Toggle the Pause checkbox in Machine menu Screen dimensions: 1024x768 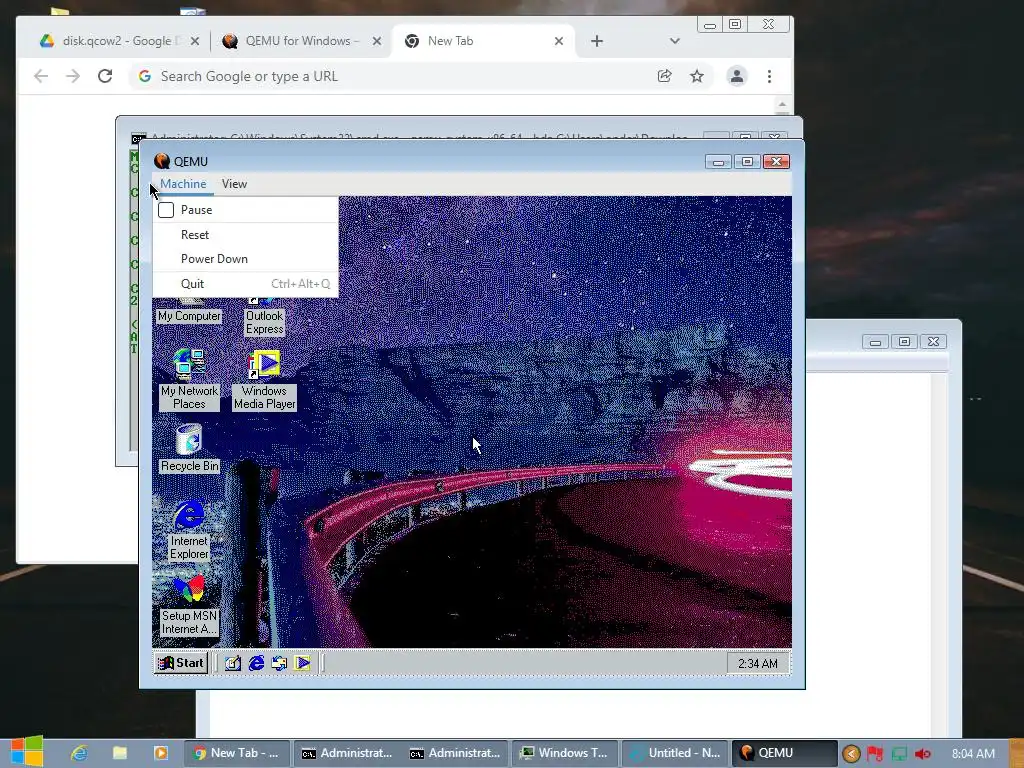pyautogui.click(x=166, y=210)
